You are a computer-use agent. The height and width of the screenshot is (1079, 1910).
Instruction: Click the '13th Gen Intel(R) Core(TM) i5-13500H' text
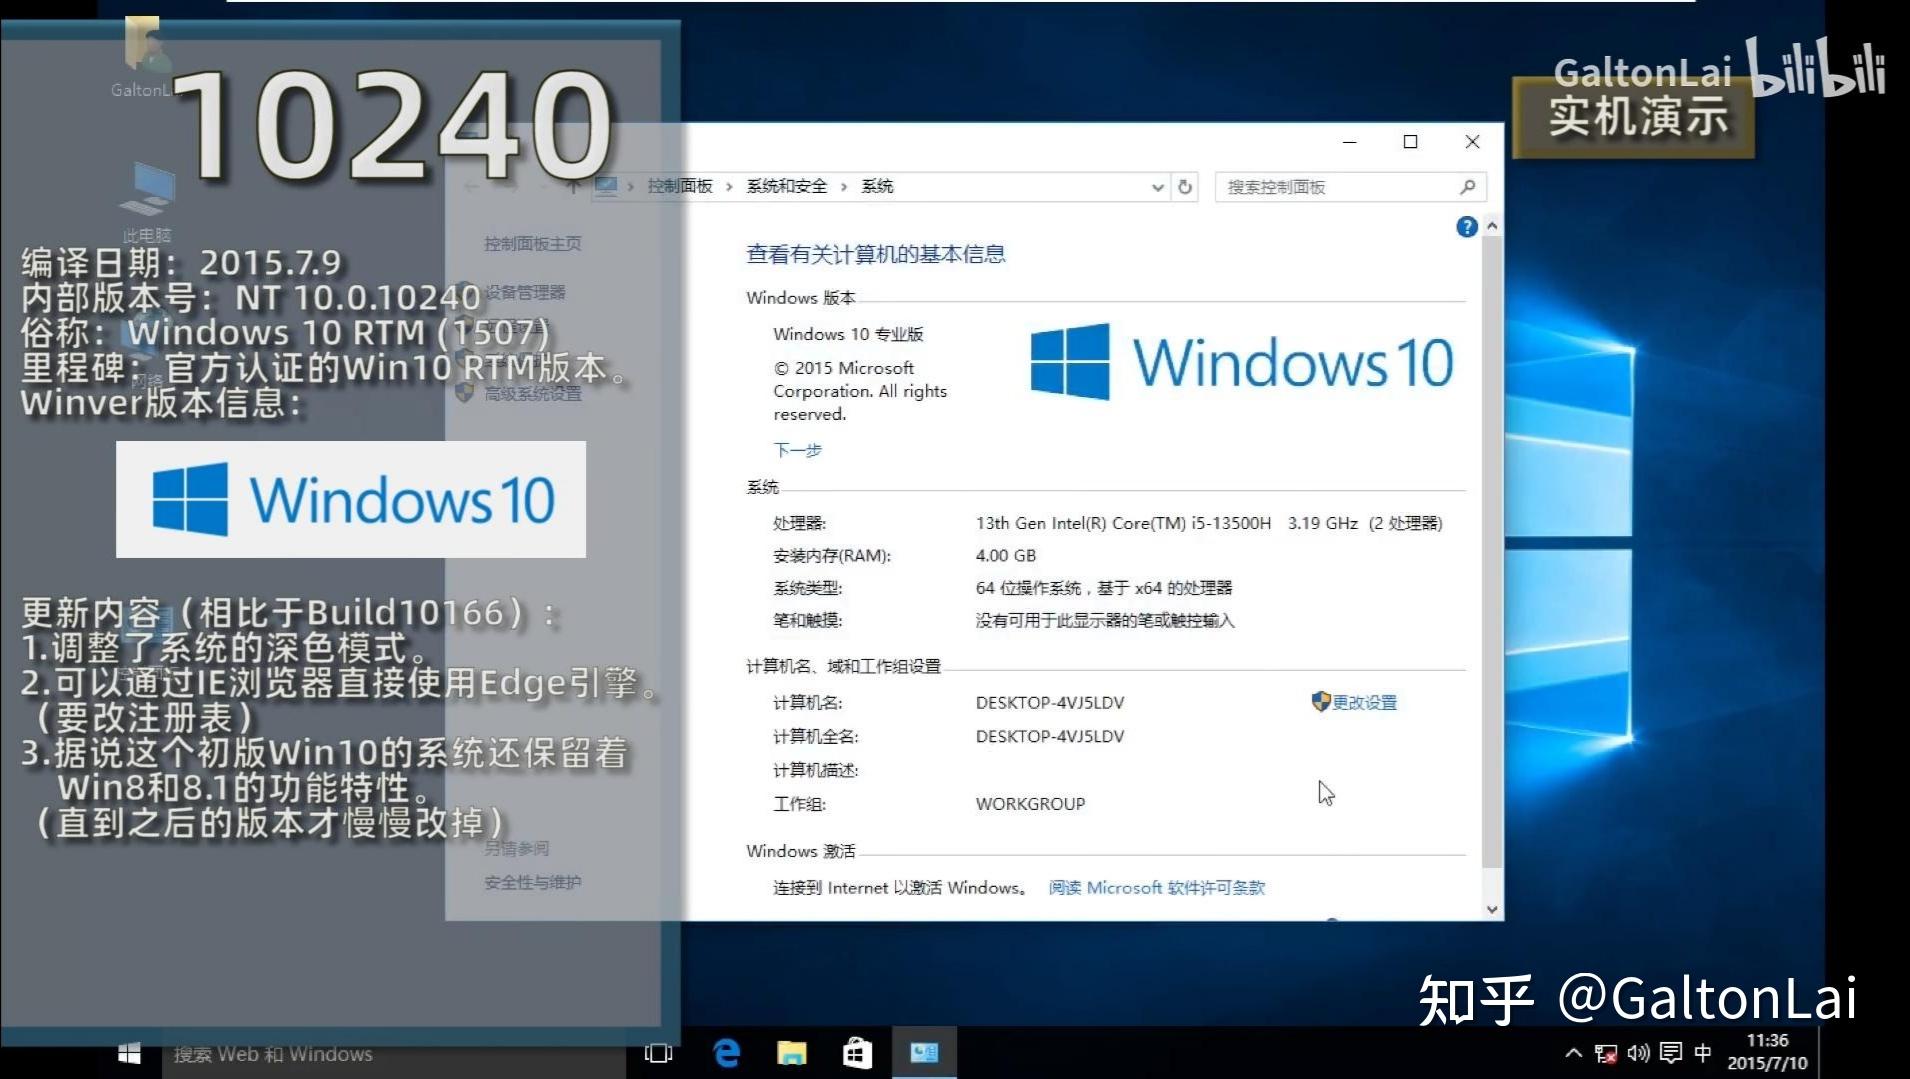[x=1123, y=524]
